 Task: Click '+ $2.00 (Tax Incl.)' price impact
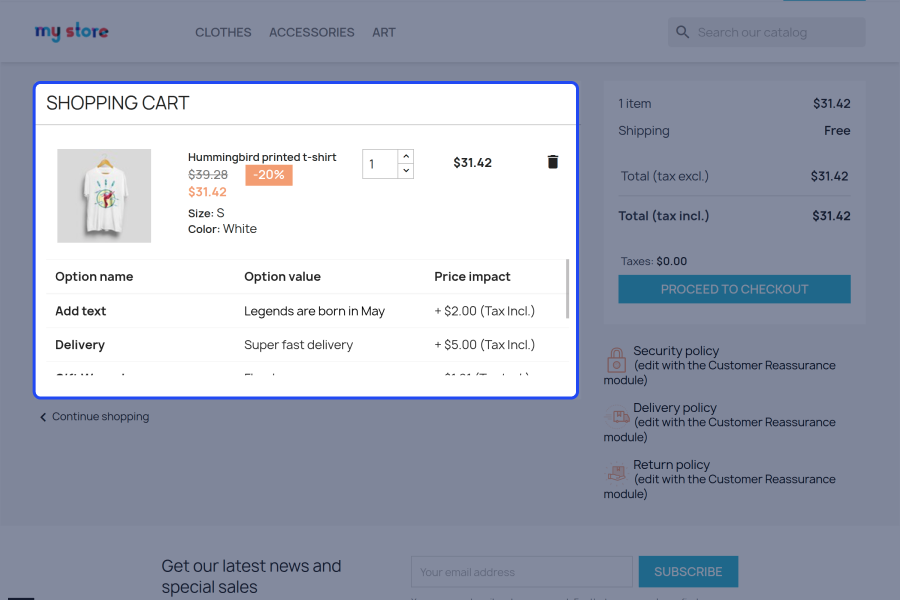click(484, 311)
